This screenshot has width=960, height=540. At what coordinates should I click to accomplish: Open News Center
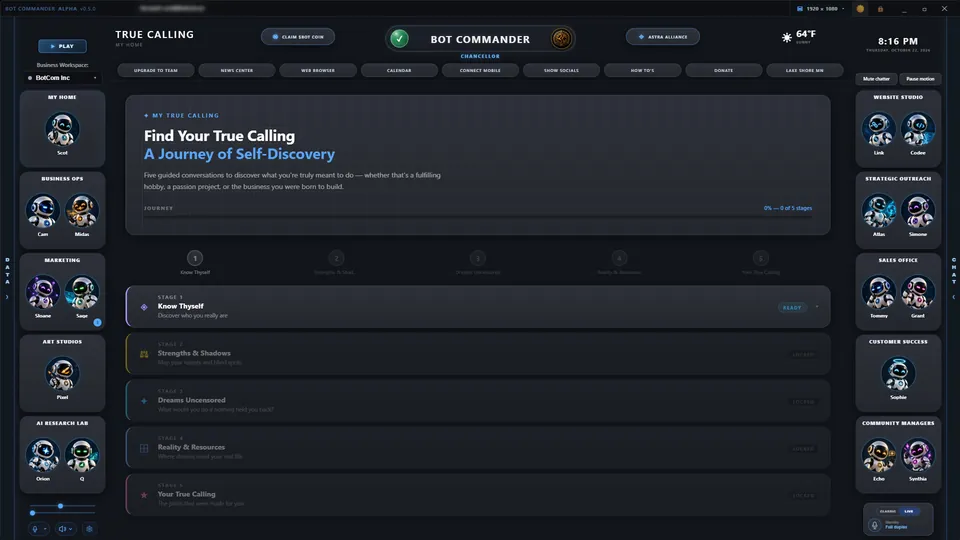click(237, 70)
